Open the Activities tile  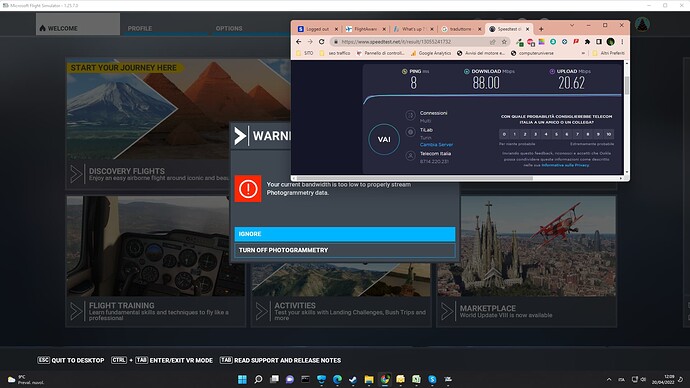tap(341, 295)
